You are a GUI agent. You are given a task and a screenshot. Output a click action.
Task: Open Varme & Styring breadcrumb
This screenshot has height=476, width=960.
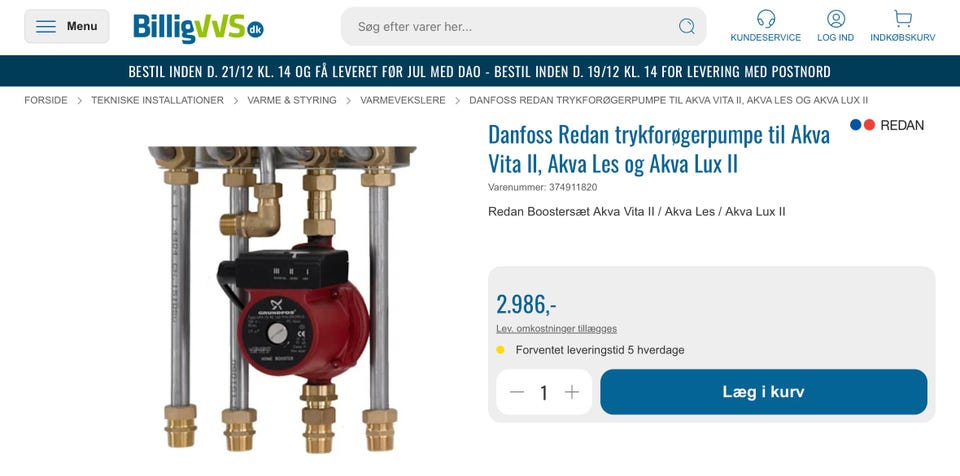click(x=292, y=100)
